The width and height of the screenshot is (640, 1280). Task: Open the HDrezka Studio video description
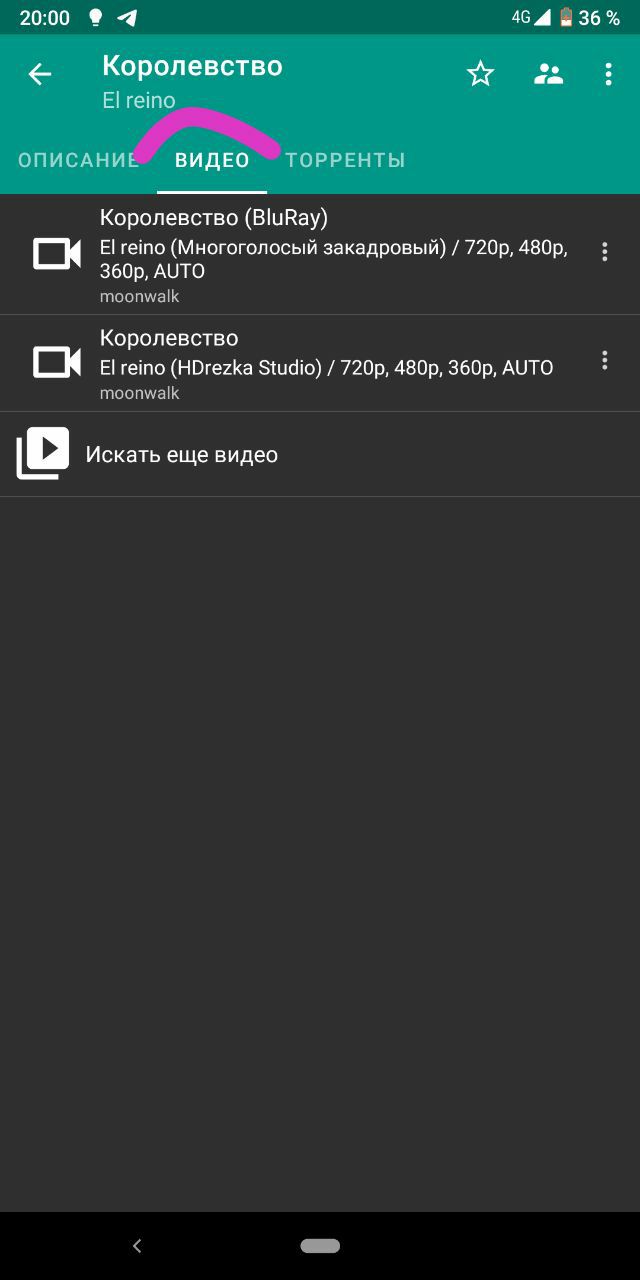coord(326,368)
